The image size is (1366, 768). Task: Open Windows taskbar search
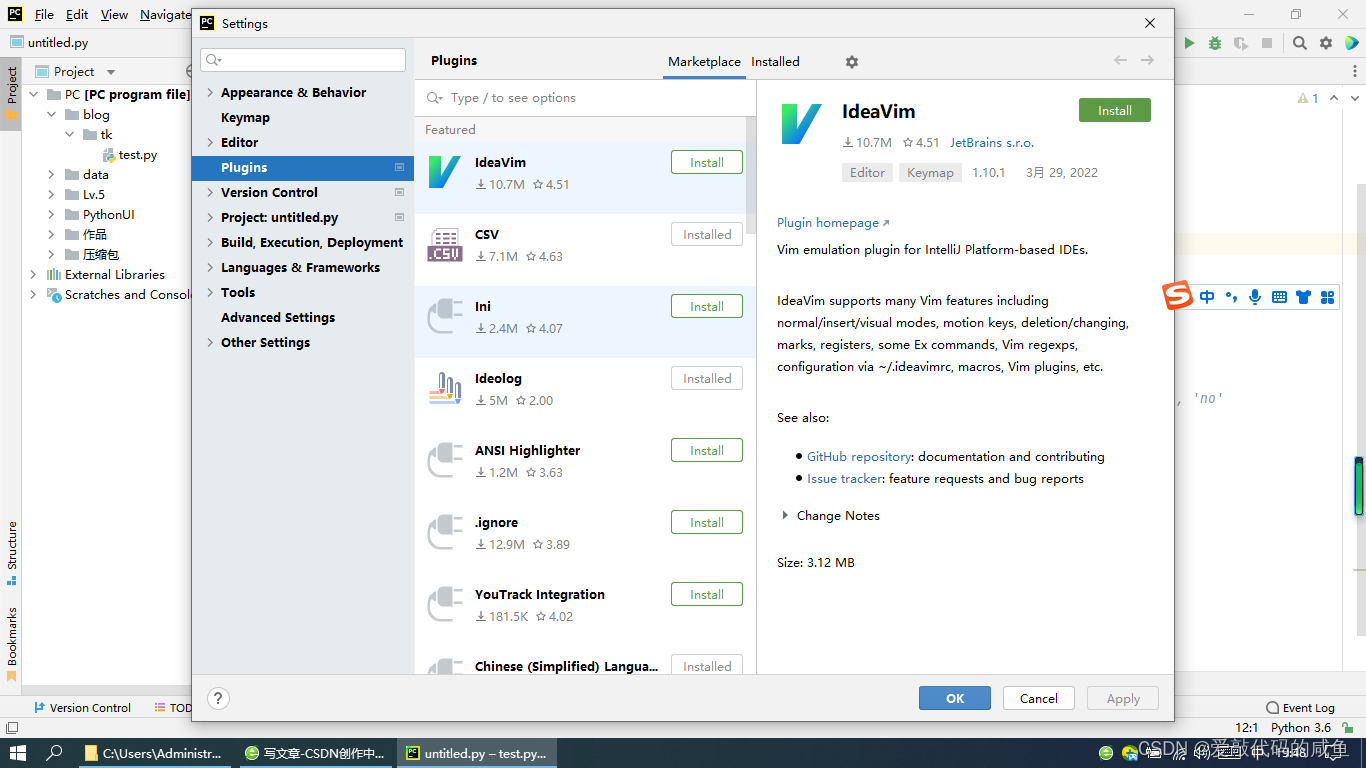(55, 753)
